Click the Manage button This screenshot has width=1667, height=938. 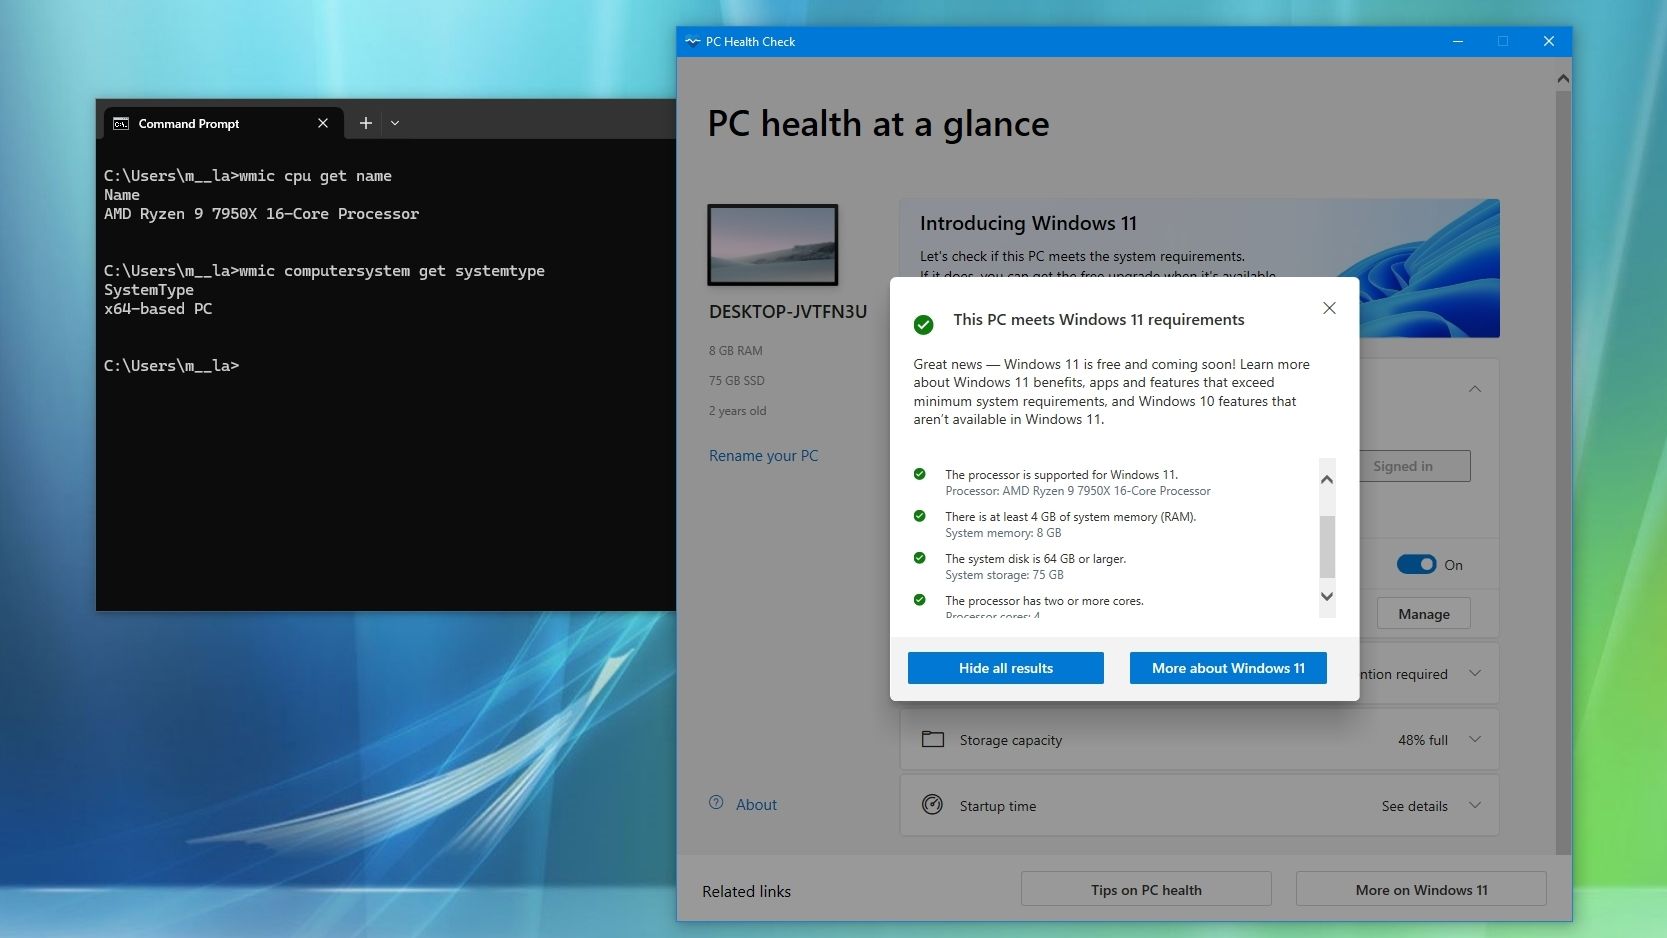point(1424,614)
